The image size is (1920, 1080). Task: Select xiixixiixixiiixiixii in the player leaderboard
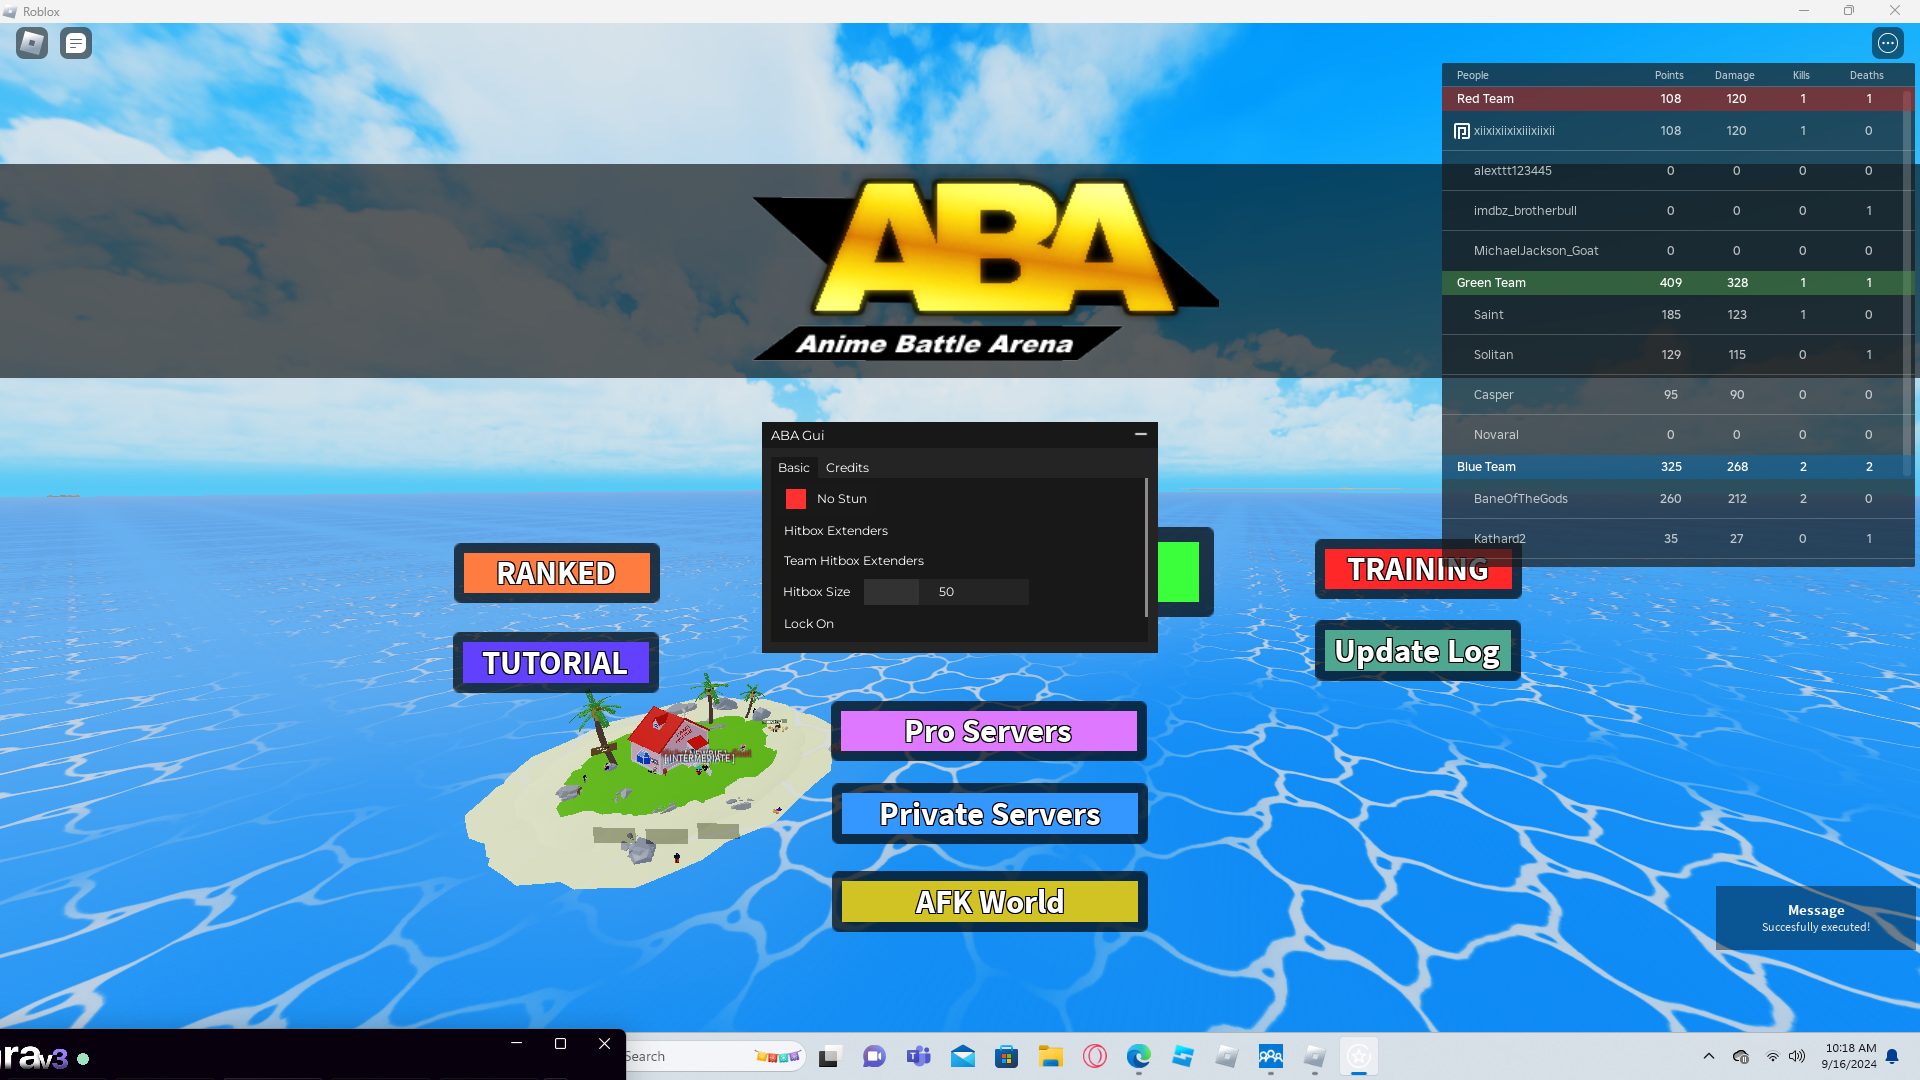click(1514, 131)
